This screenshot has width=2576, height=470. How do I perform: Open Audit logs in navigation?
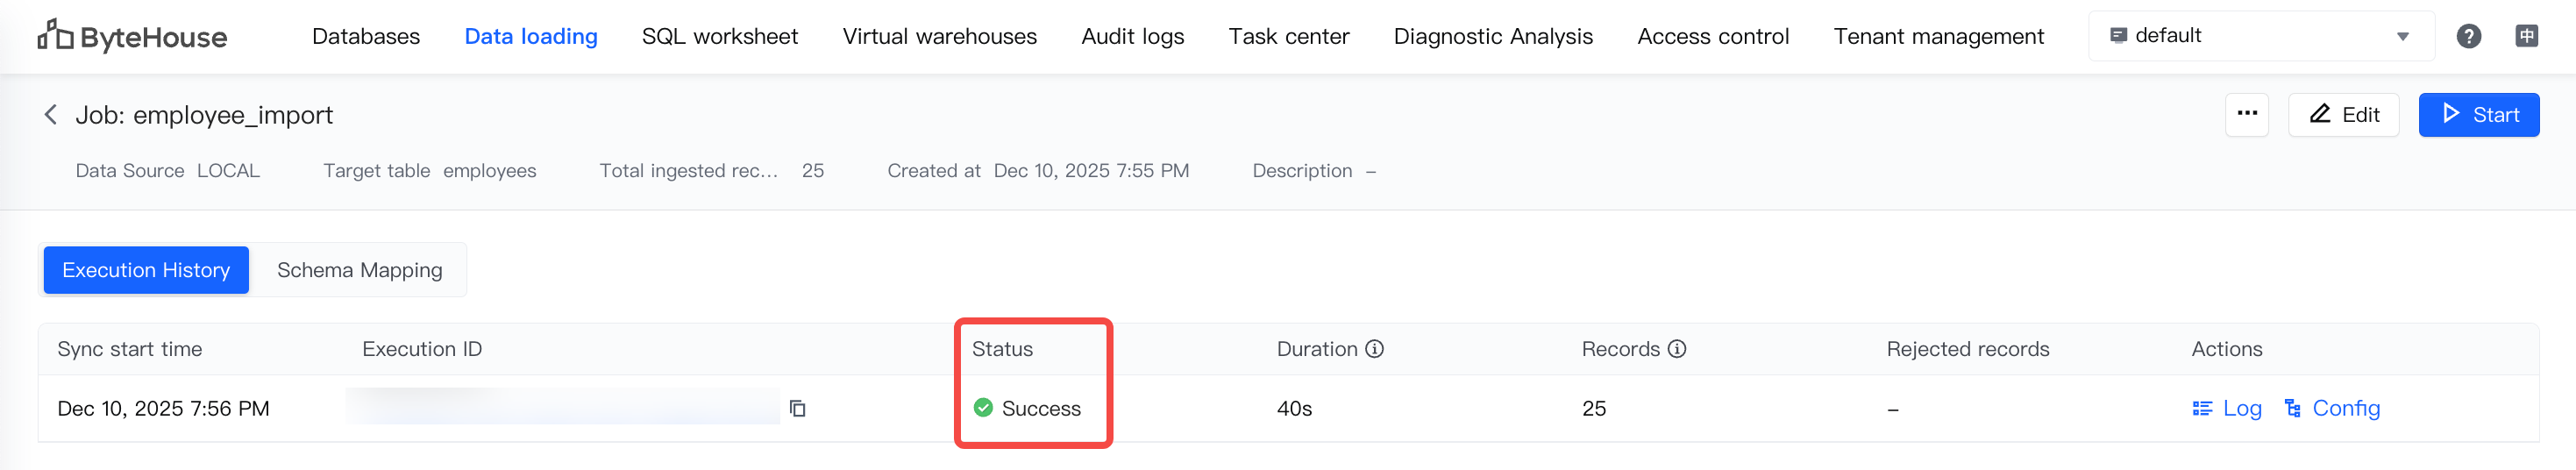click(1132, 37)
